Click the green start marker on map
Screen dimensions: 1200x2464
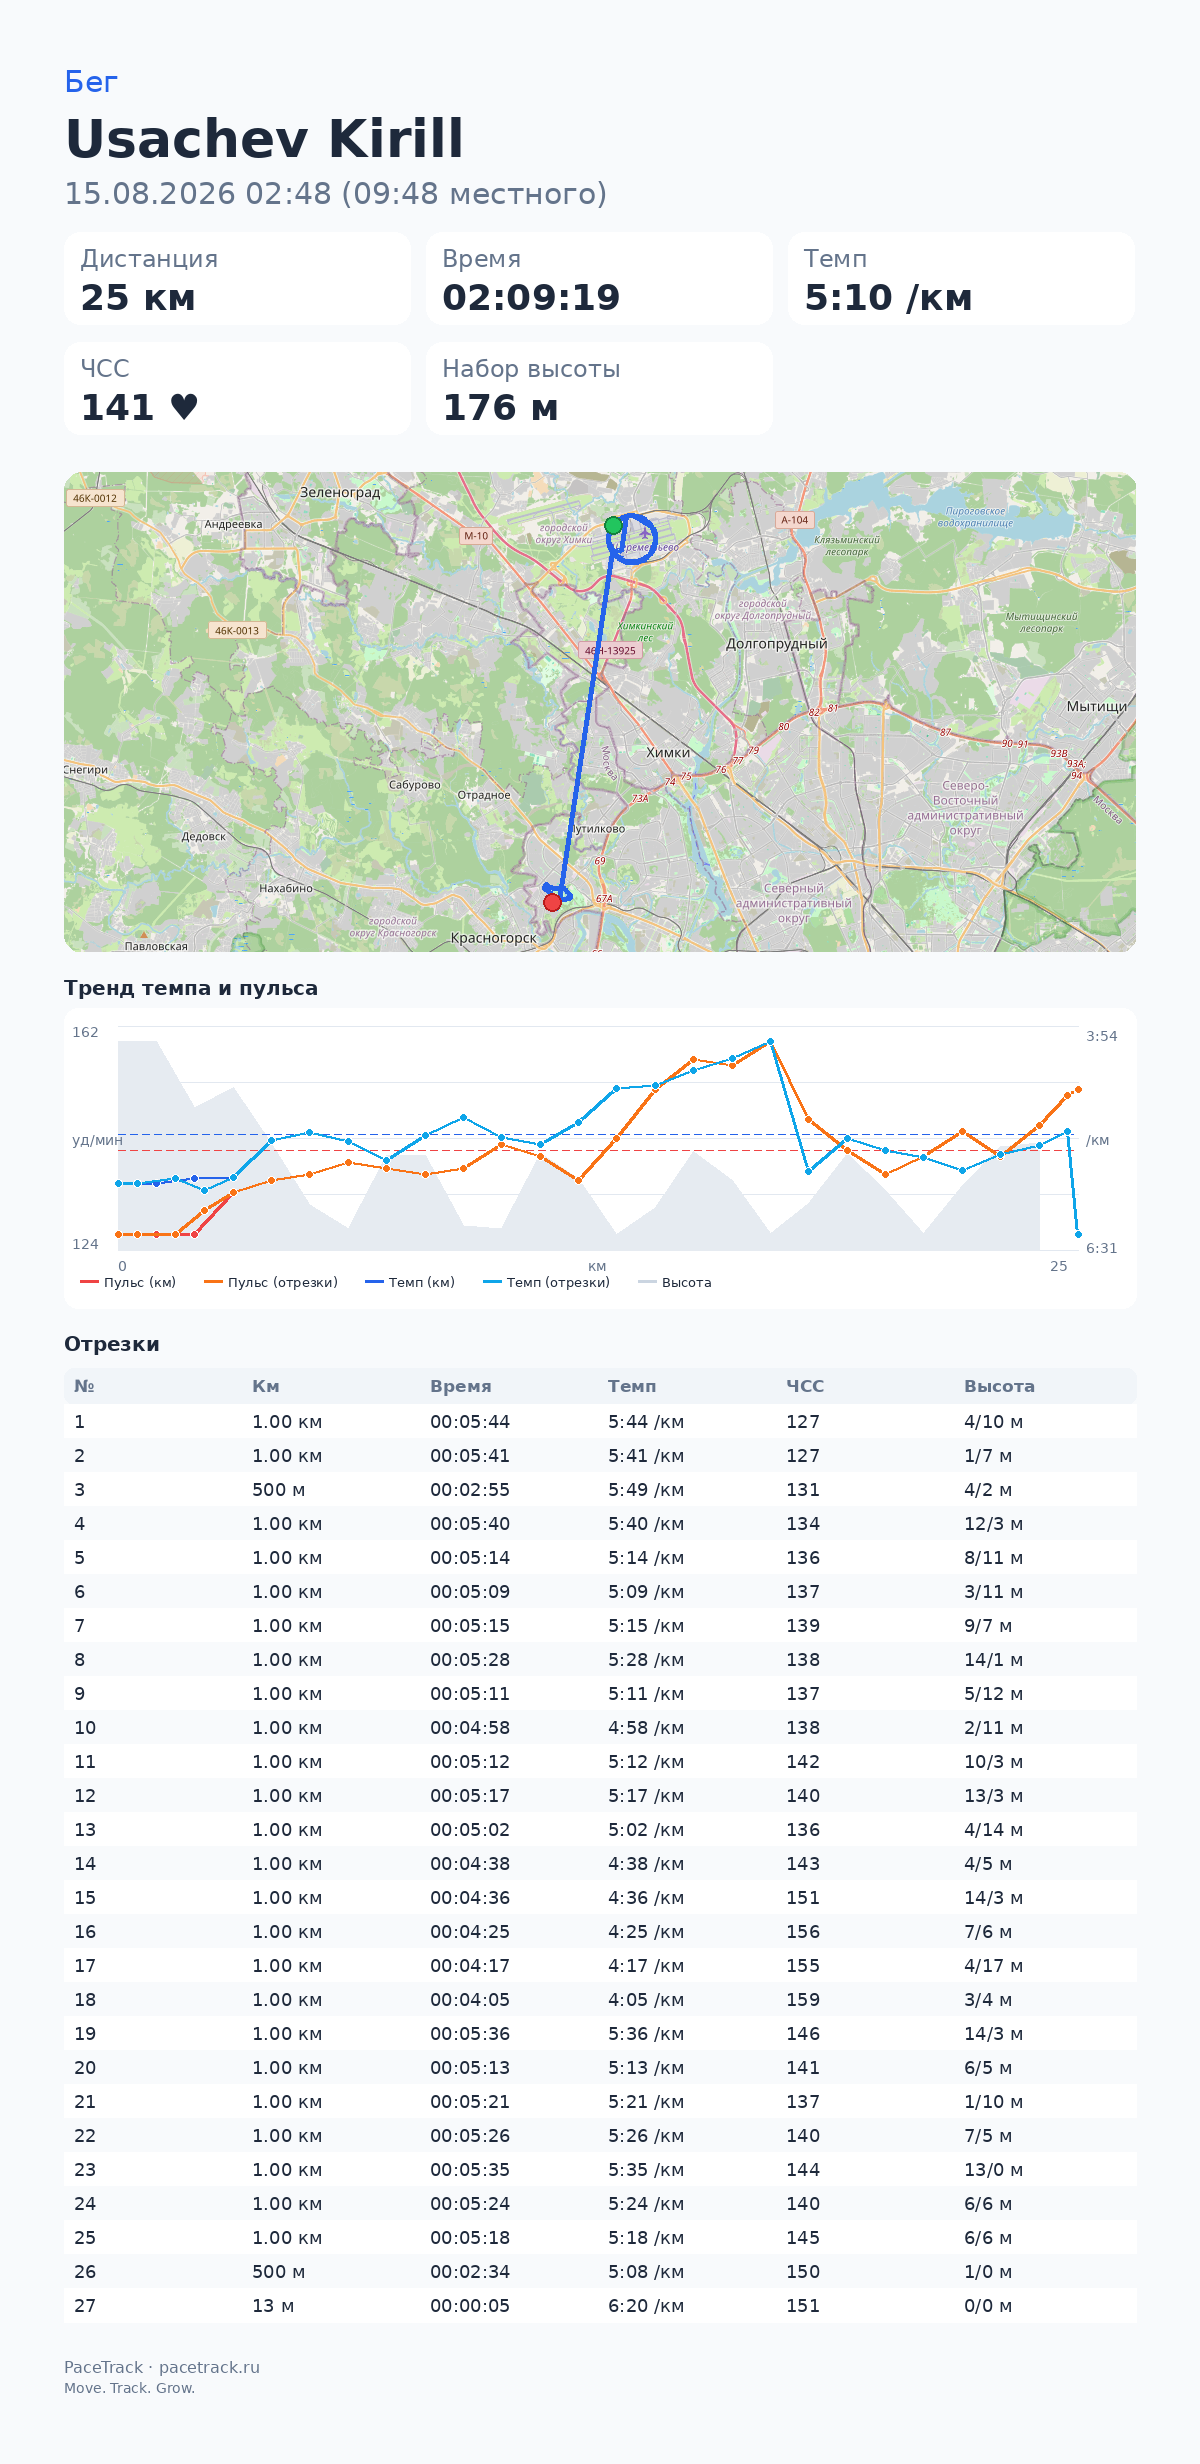[613, 525]
